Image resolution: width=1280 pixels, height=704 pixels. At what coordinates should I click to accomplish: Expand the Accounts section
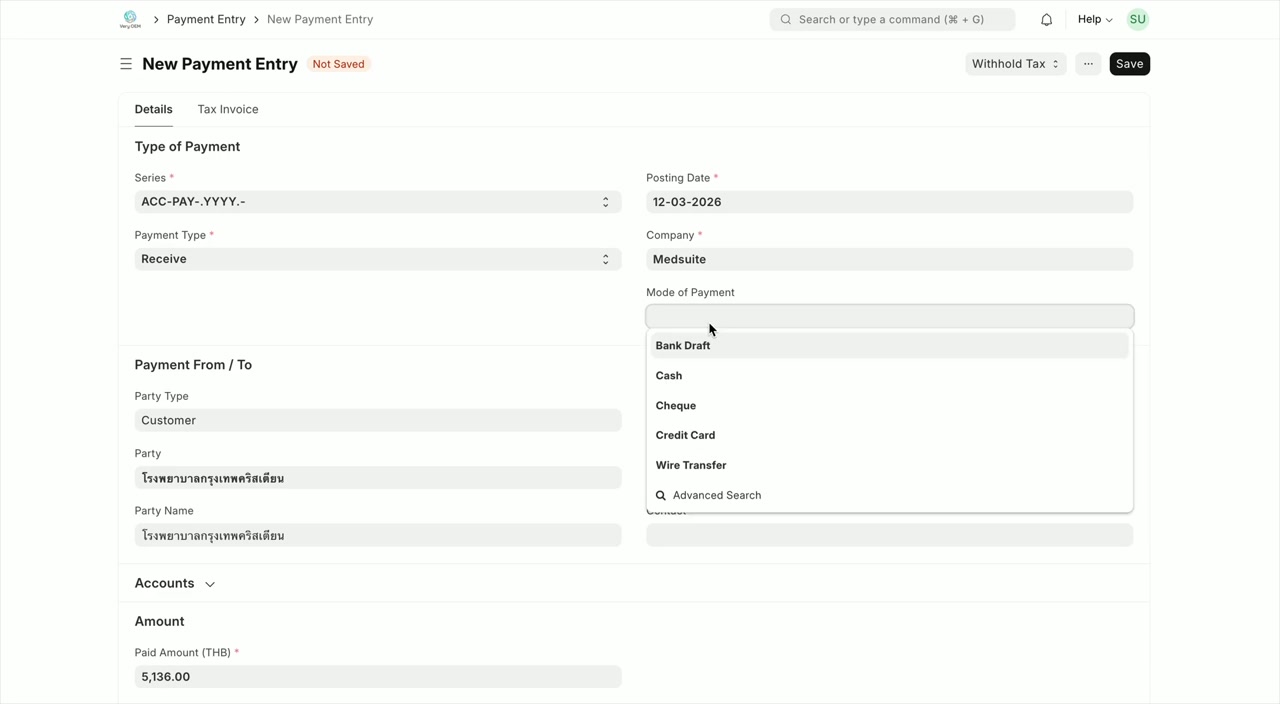click(x=175, y=584)
